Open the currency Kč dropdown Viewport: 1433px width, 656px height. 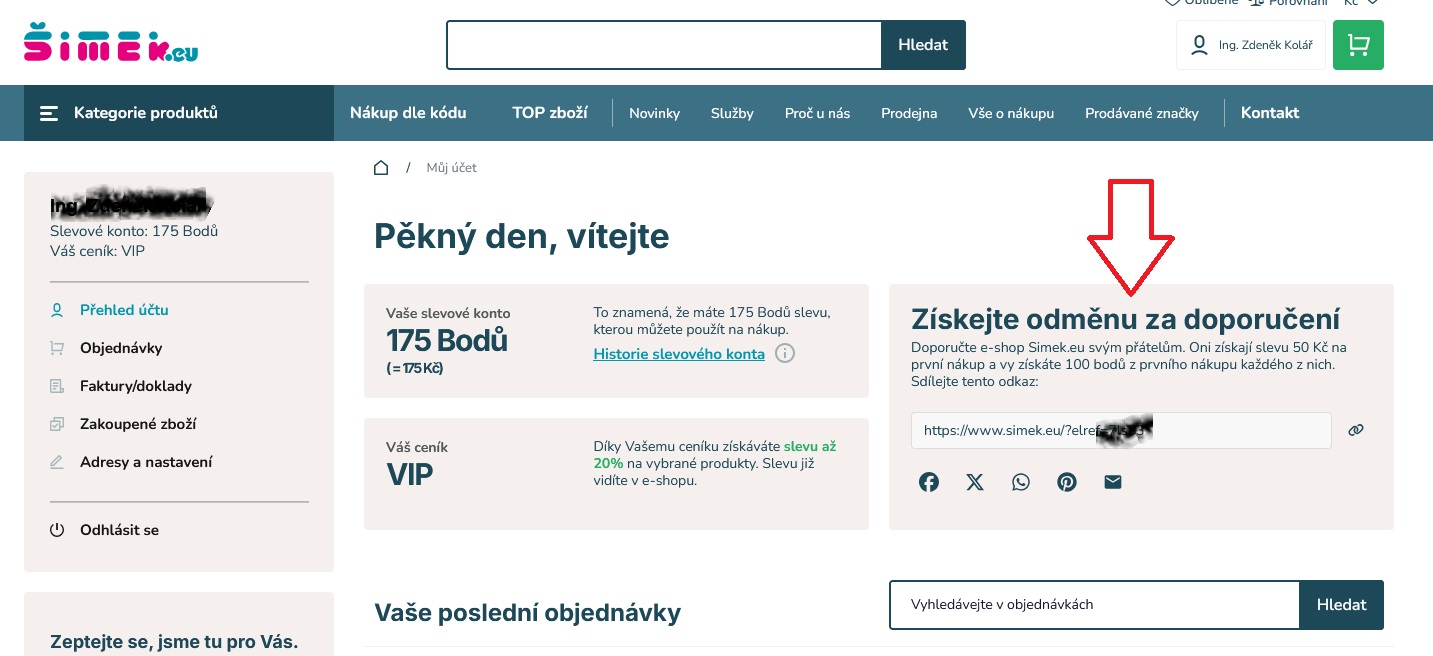(1361, 3)
